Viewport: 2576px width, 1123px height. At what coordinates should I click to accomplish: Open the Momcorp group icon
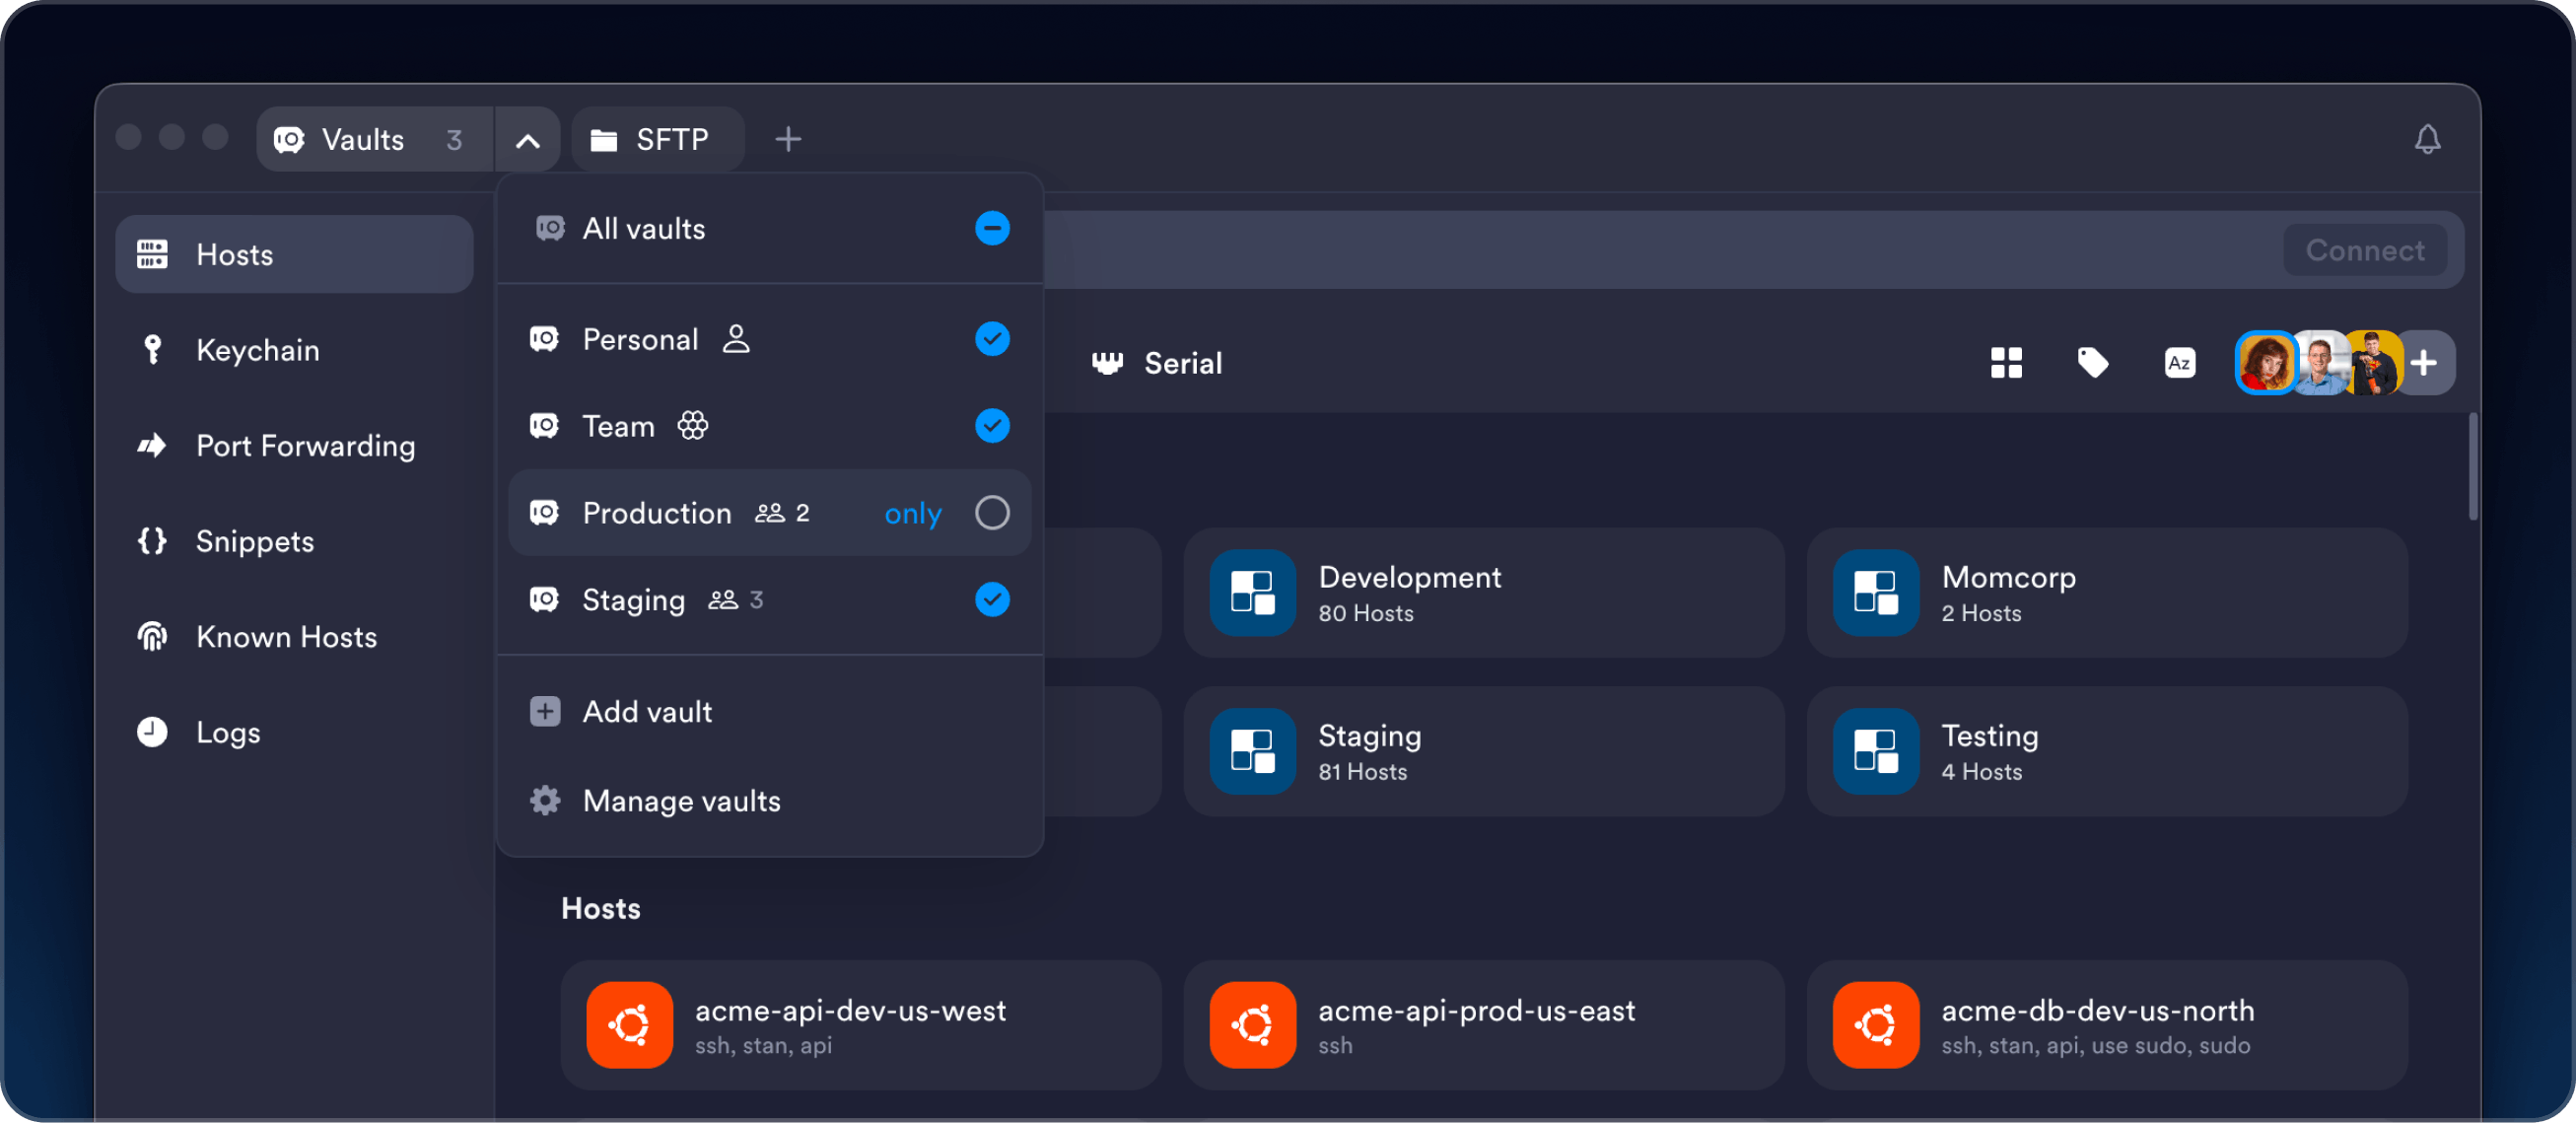pyautogui.click(x=1875, y=592)
